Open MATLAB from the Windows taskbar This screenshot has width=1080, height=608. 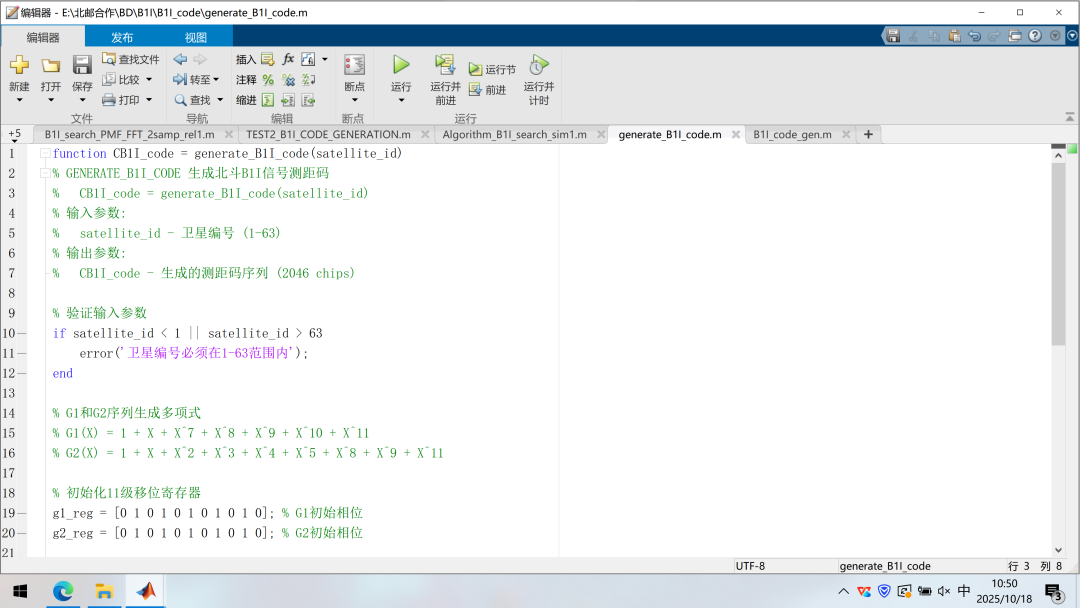(147, 591)
